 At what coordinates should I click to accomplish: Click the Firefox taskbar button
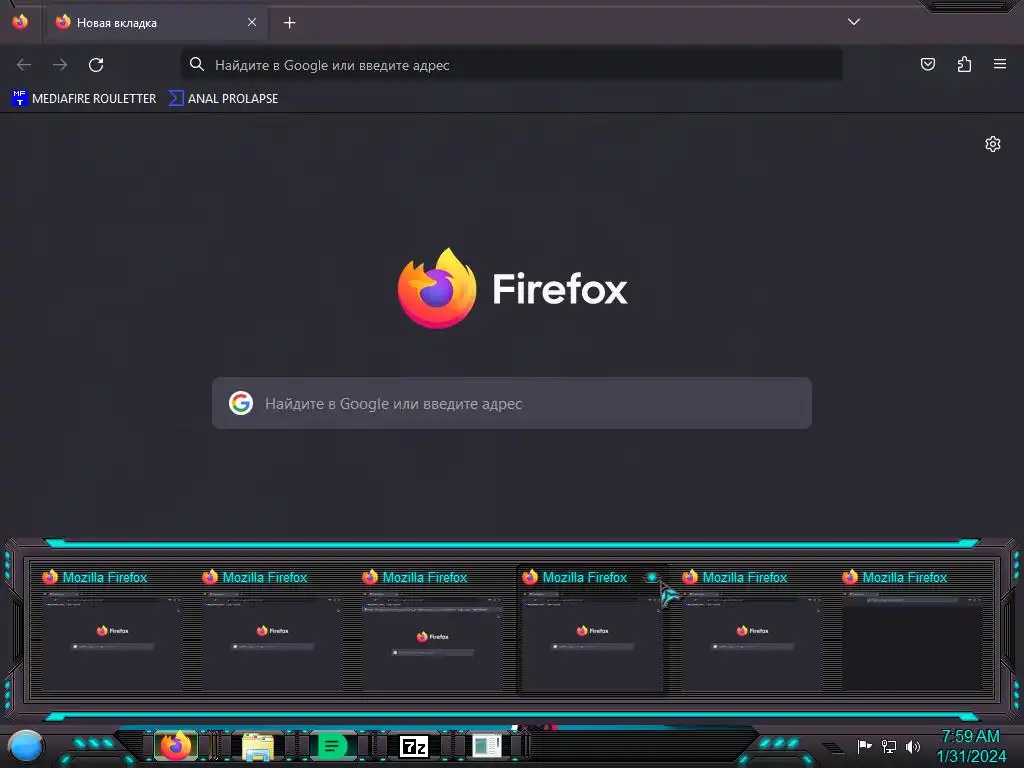pos(176,746)
